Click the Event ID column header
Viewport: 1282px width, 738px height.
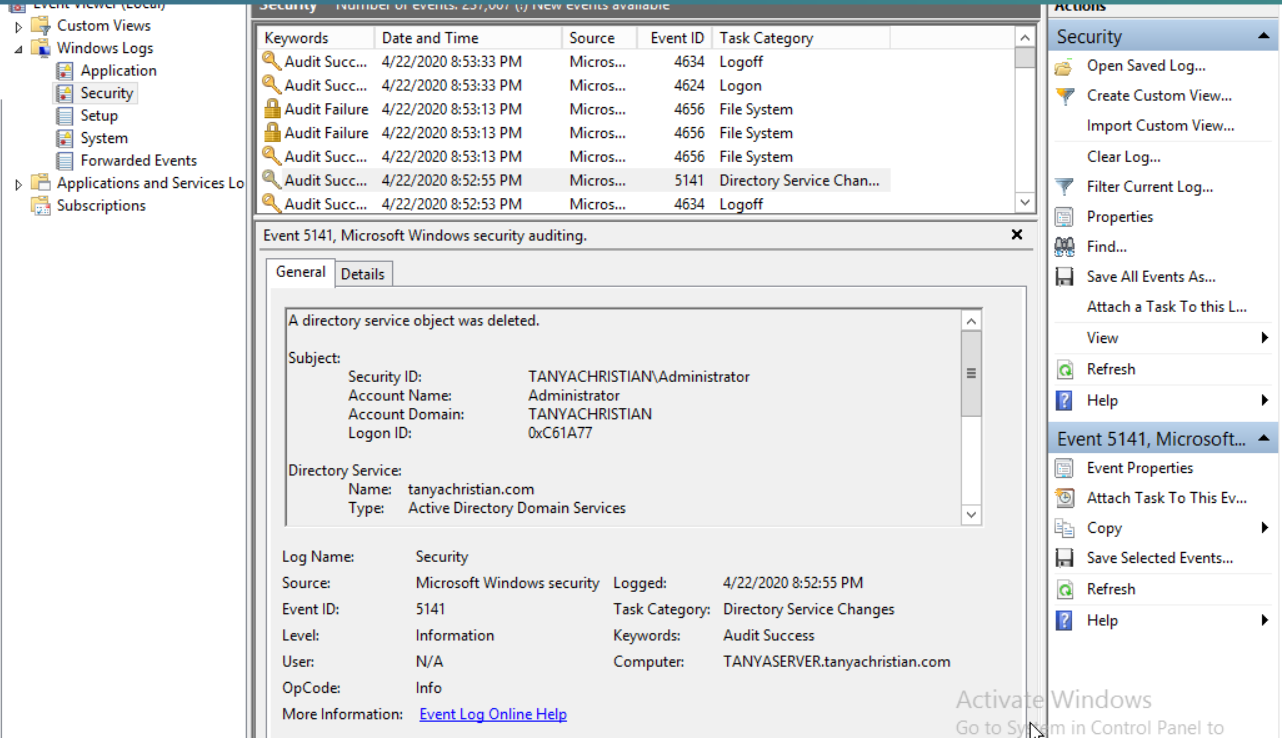point(674,38)
